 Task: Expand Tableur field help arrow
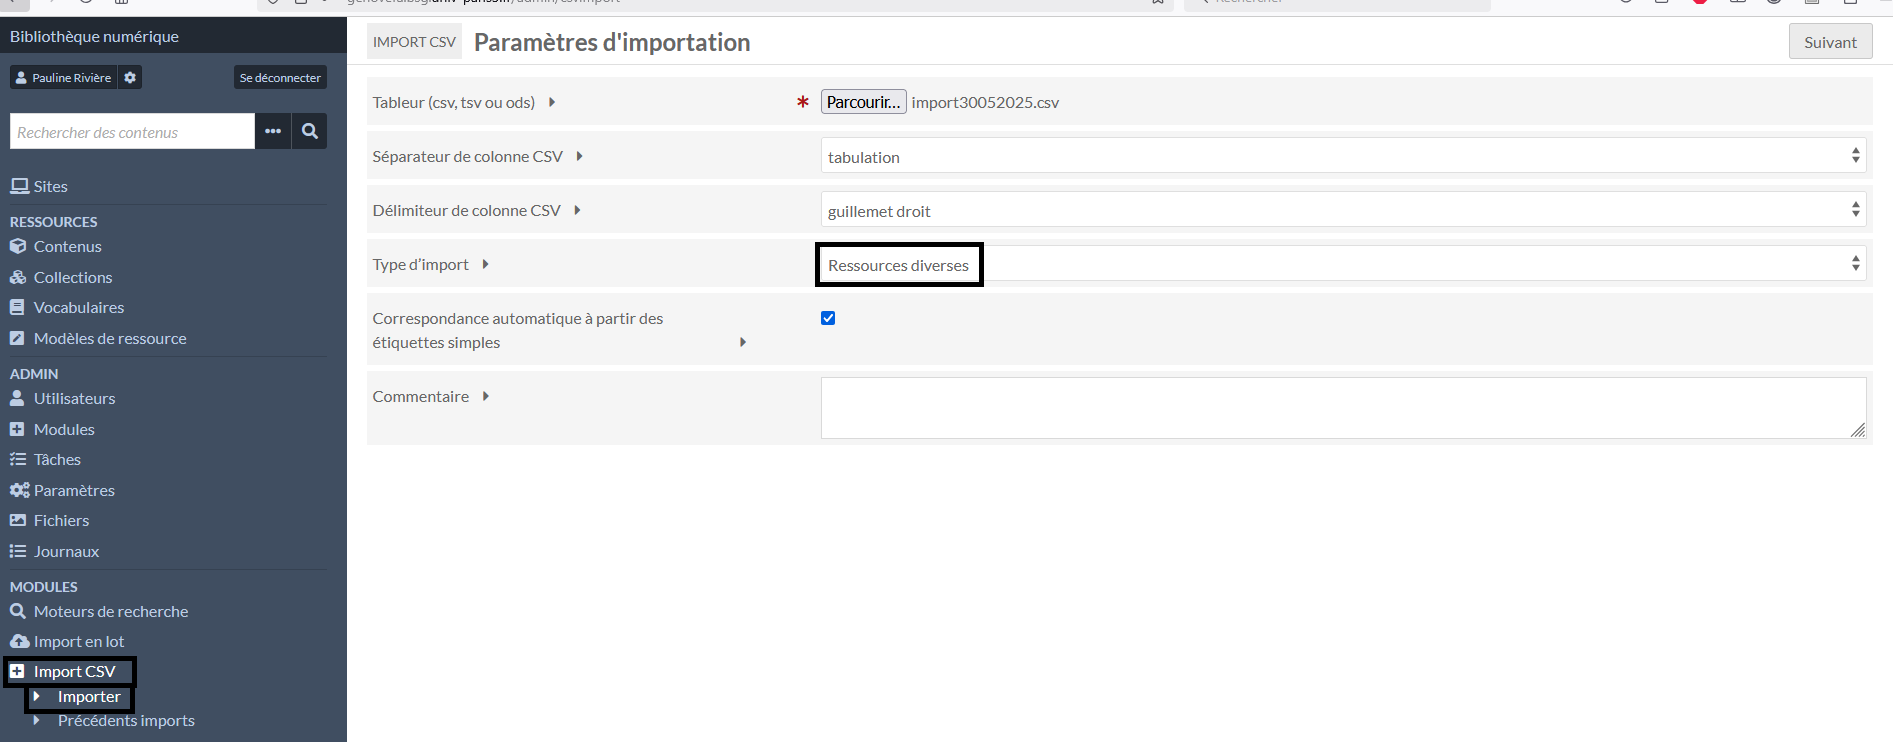pyautogui.click(x=552, y=102)
